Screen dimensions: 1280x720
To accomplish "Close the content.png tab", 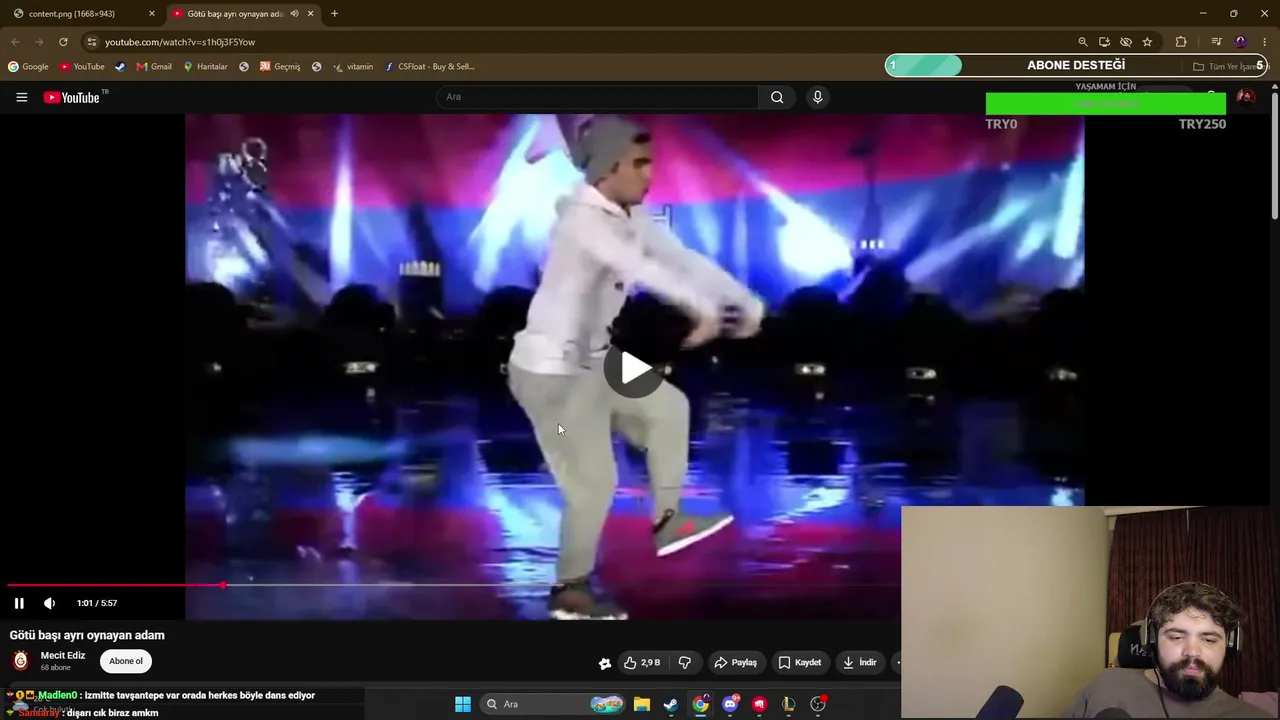I will tap(152, 14).
